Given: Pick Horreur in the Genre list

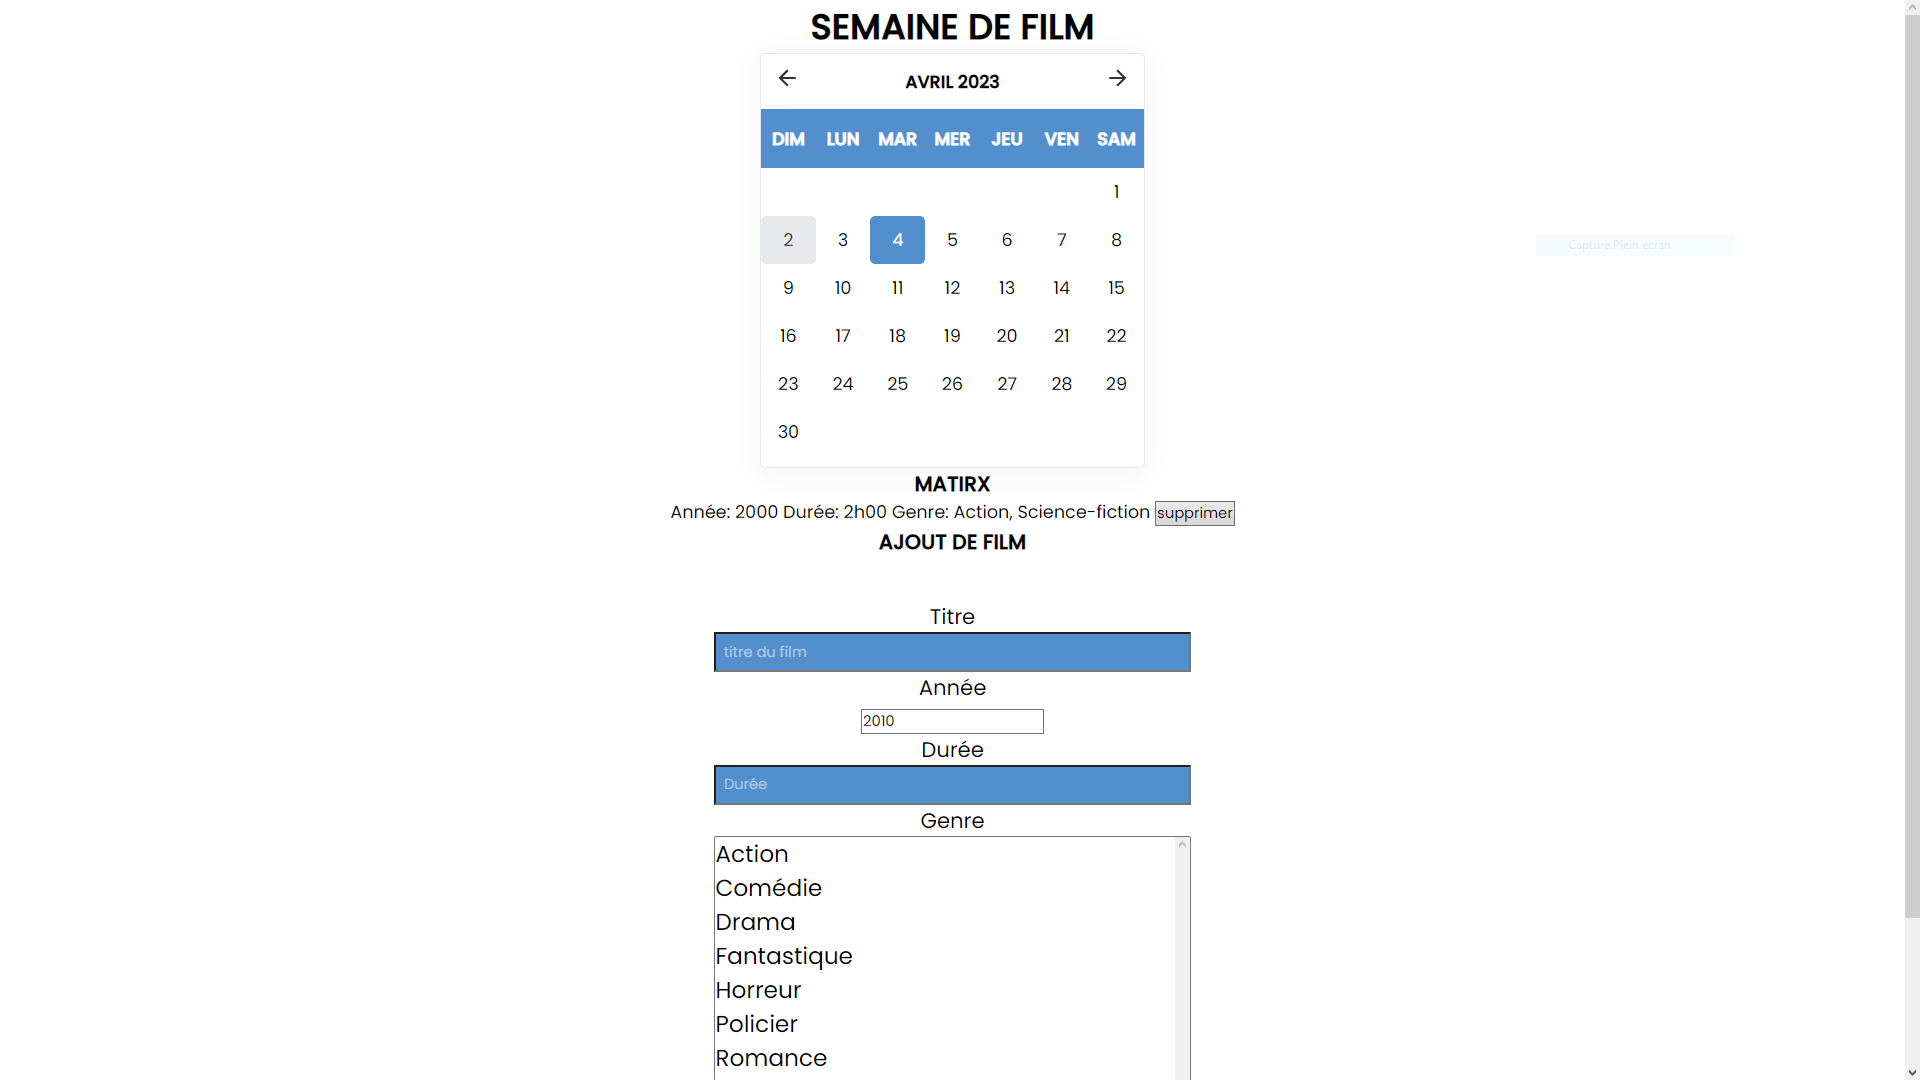Looking at the screenshot, I should [x=758, y=990].
